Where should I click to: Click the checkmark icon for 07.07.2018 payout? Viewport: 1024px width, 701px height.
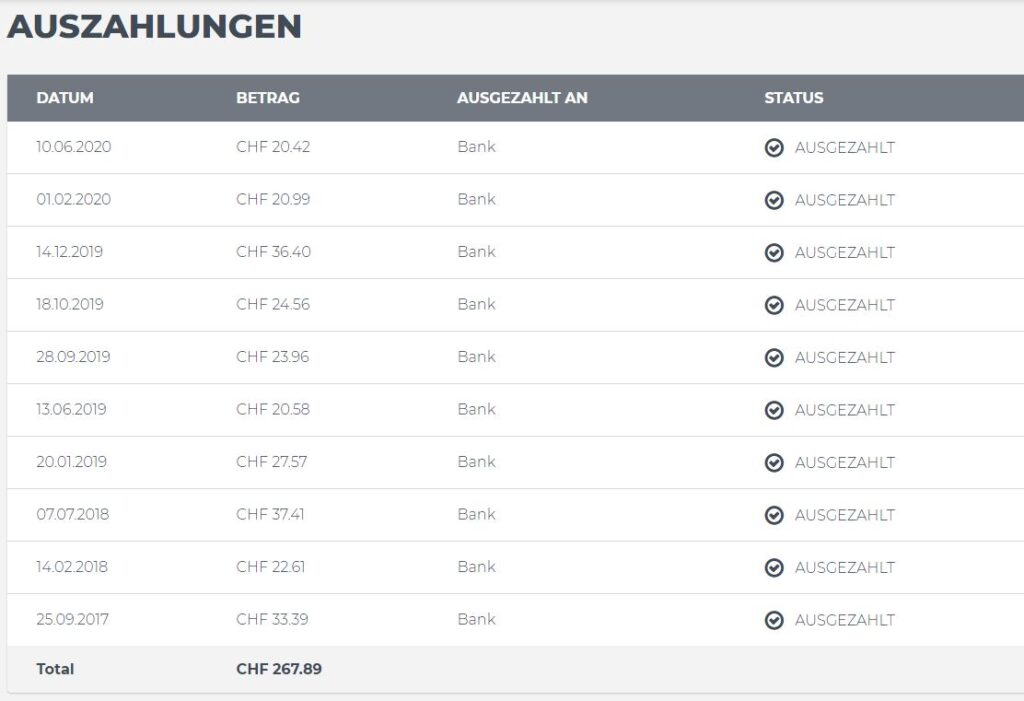(774, 515)
